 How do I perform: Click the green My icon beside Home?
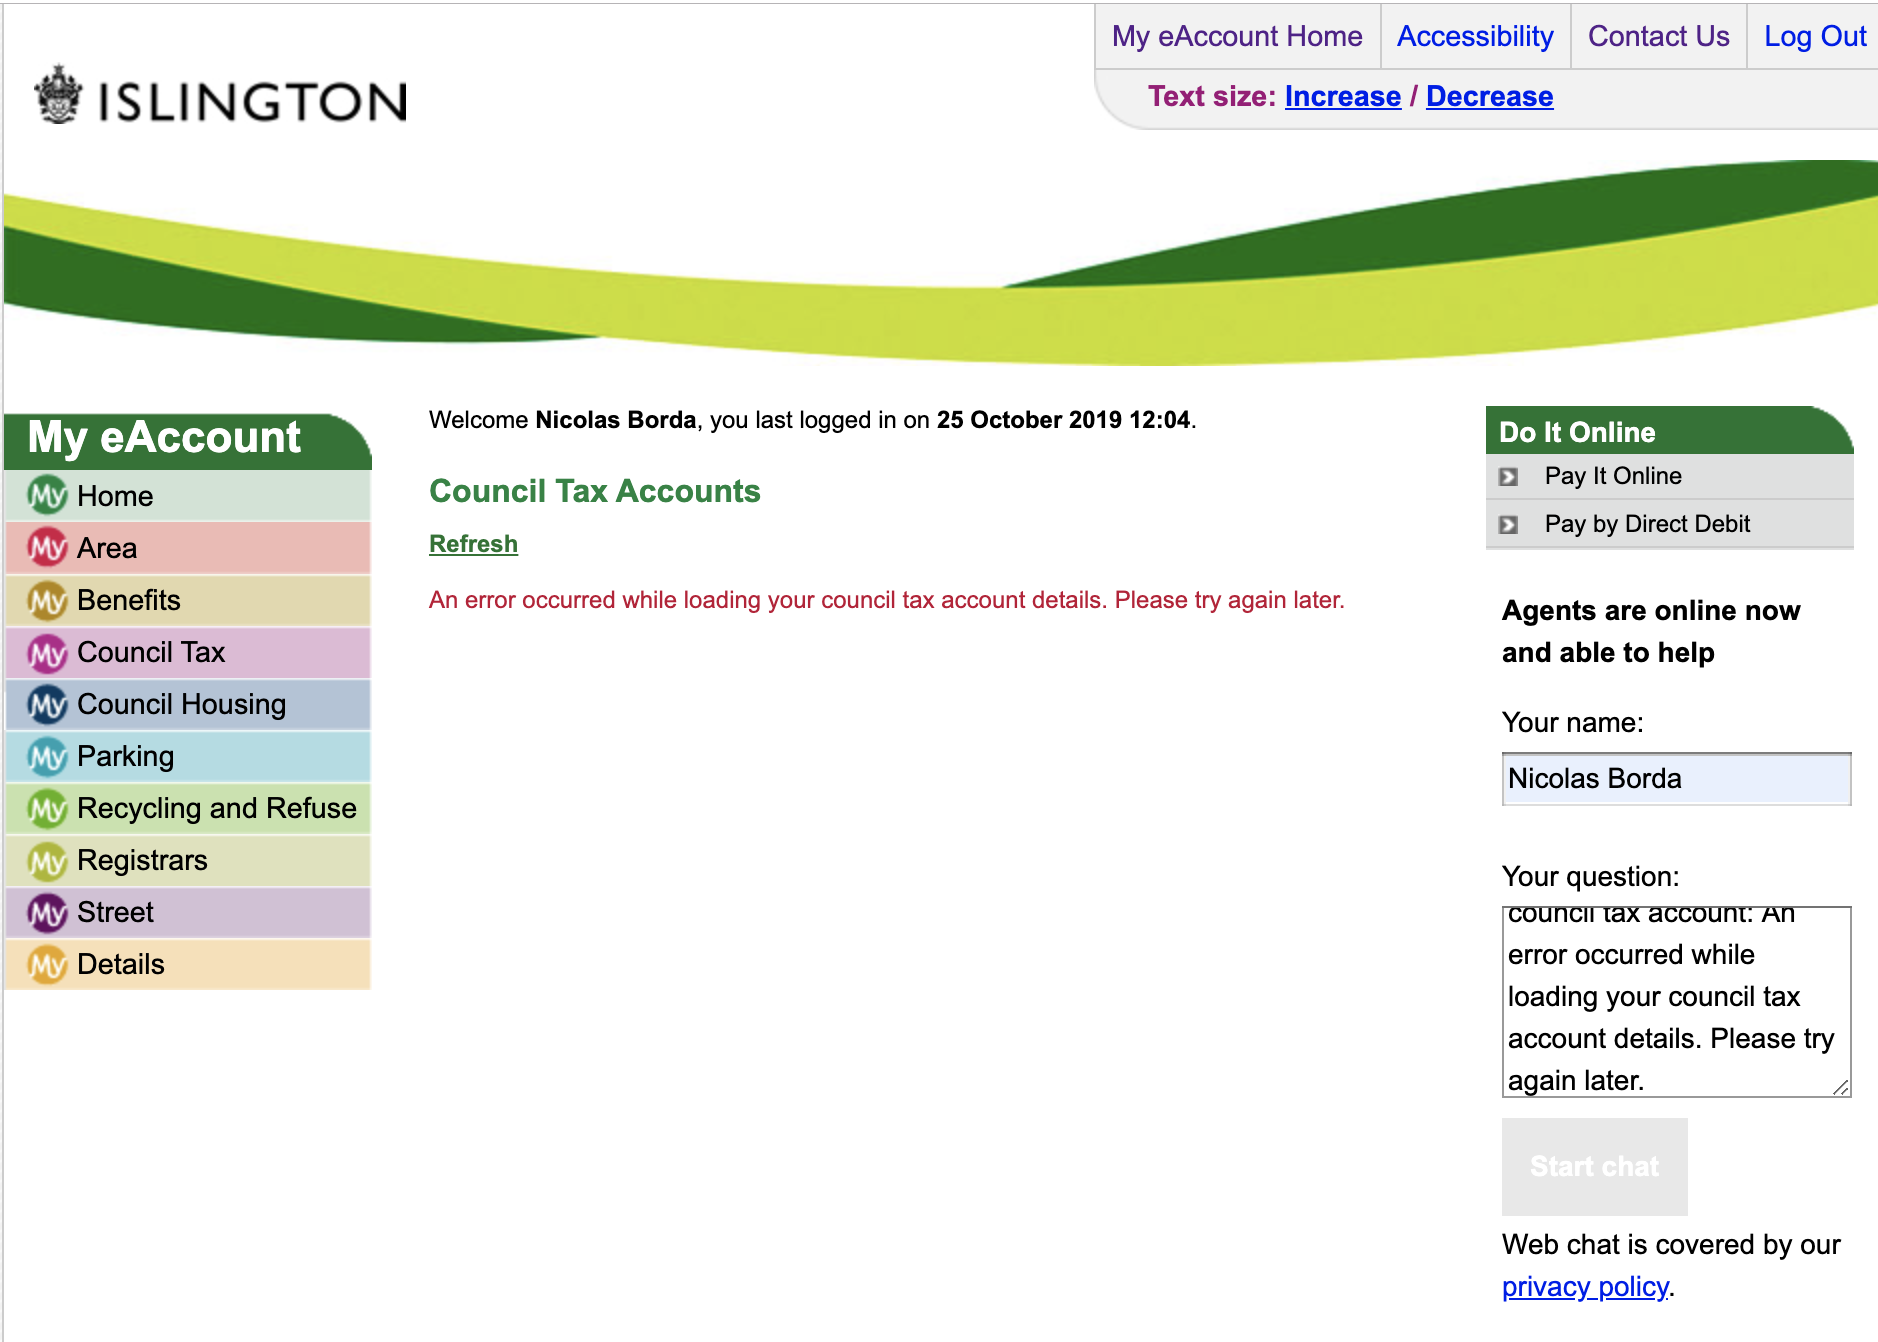(47, 495)
